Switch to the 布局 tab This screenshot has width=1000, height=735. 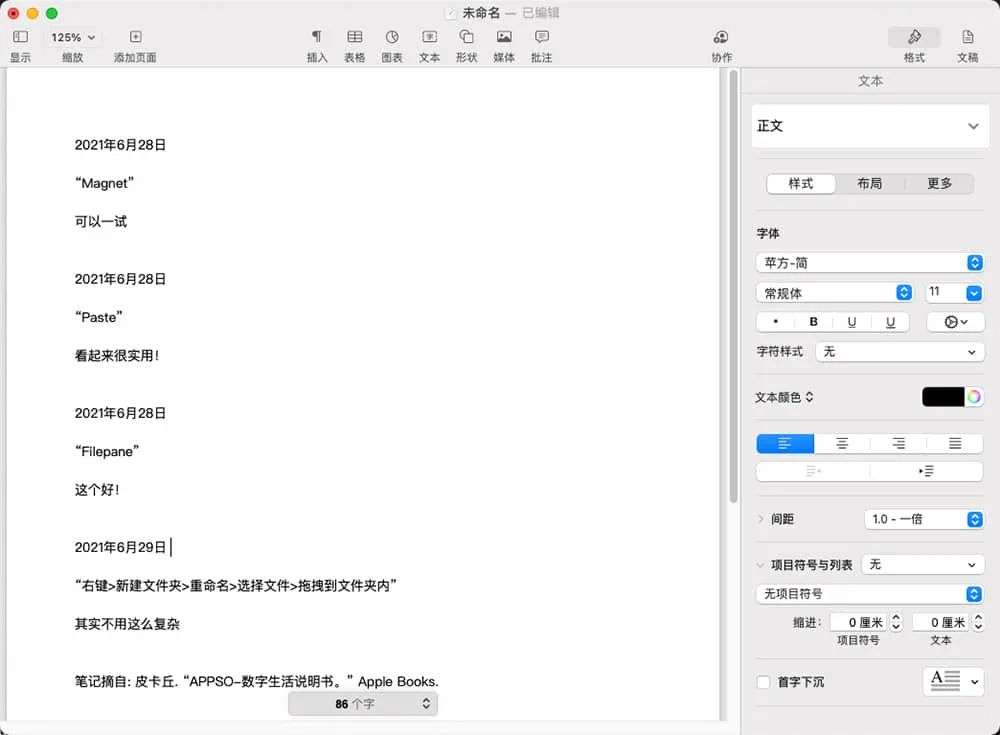[x=869, y=183]
